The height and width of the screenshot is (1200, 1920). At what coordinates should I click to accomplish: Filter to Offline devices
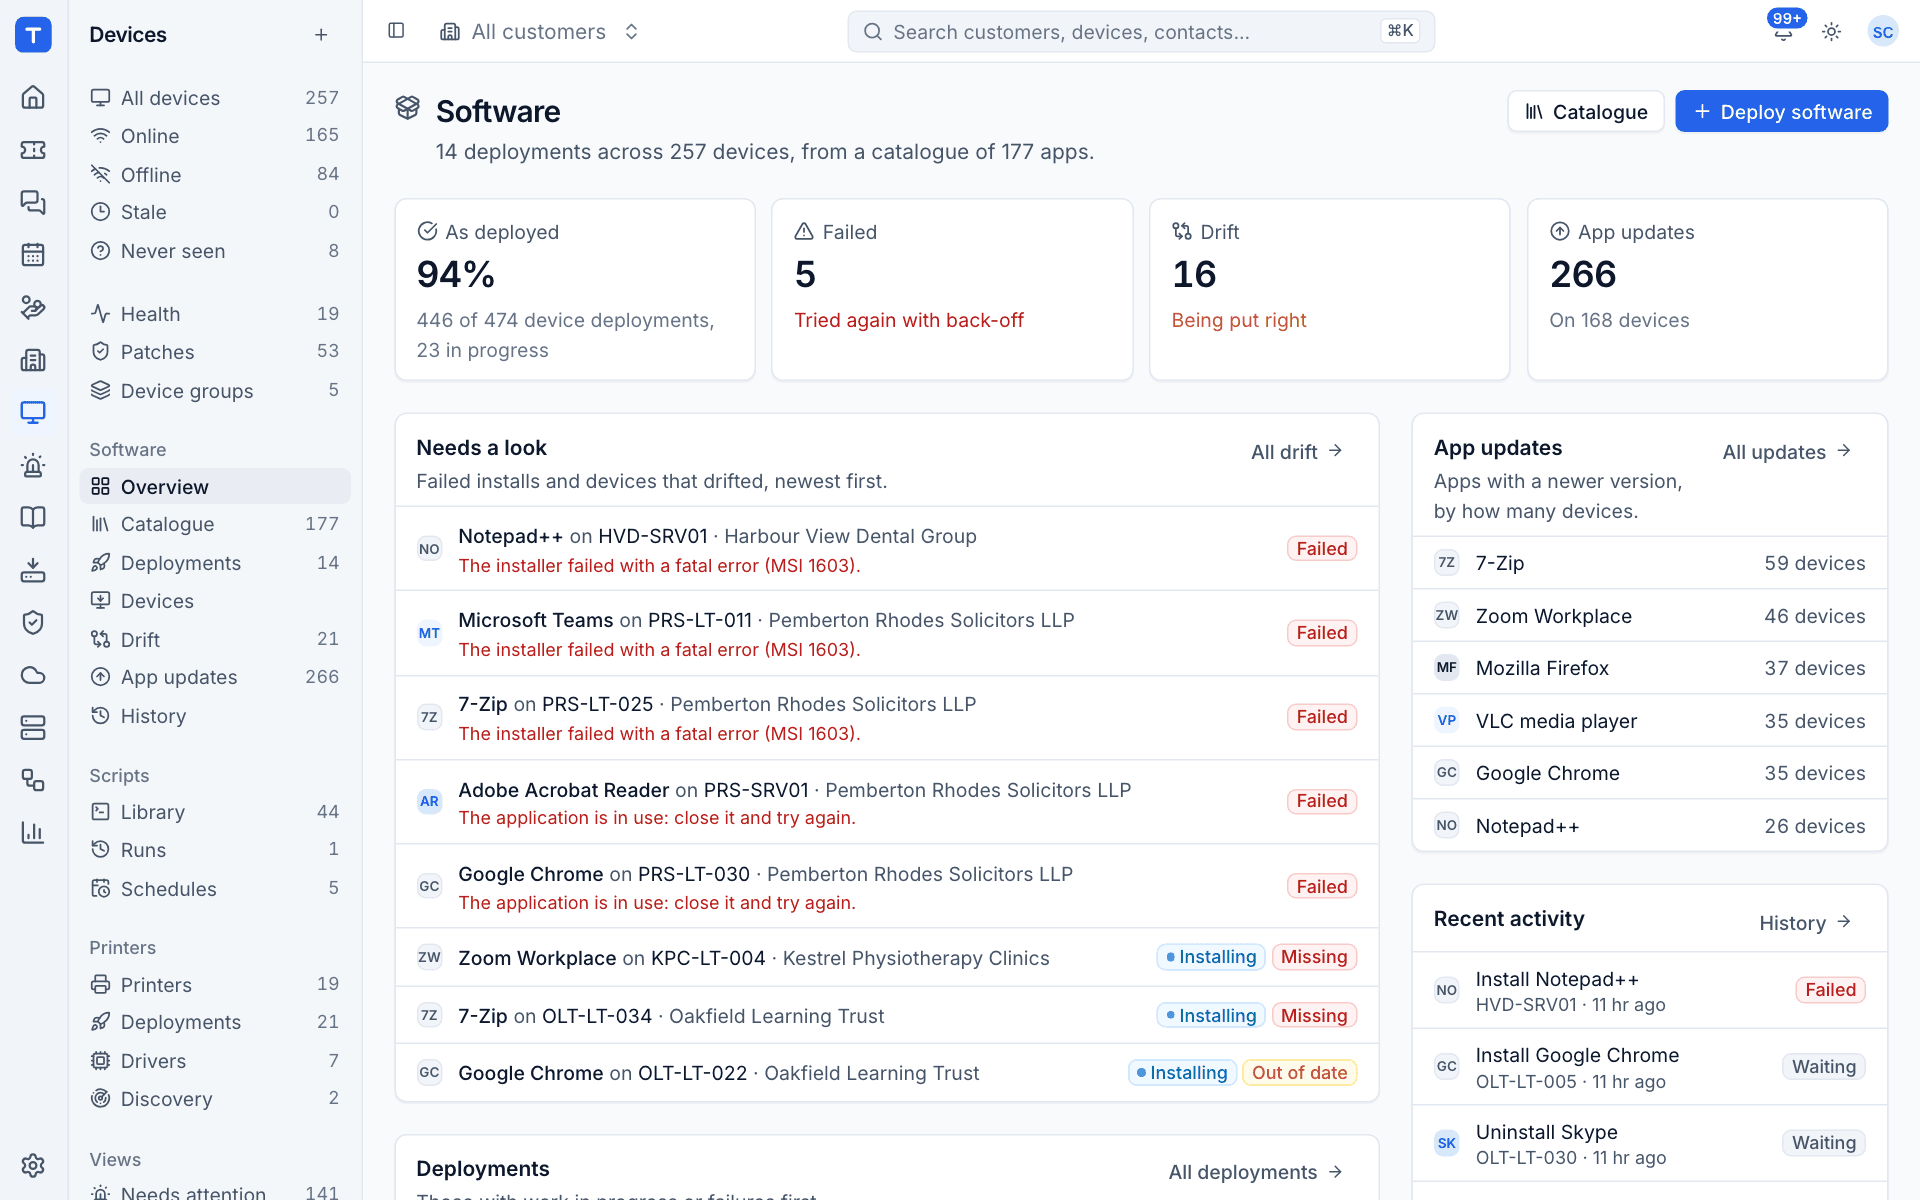coord(215,174)
